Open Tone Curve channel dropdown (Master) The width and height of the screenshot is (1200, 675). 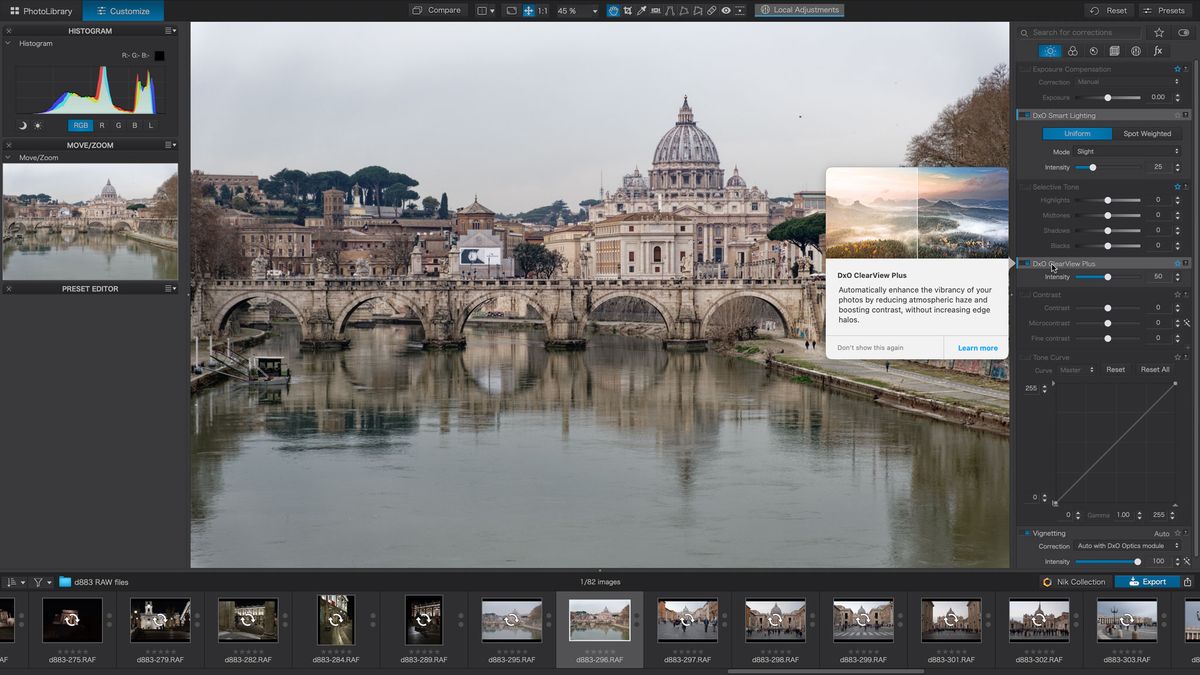tap(1077, 370)
